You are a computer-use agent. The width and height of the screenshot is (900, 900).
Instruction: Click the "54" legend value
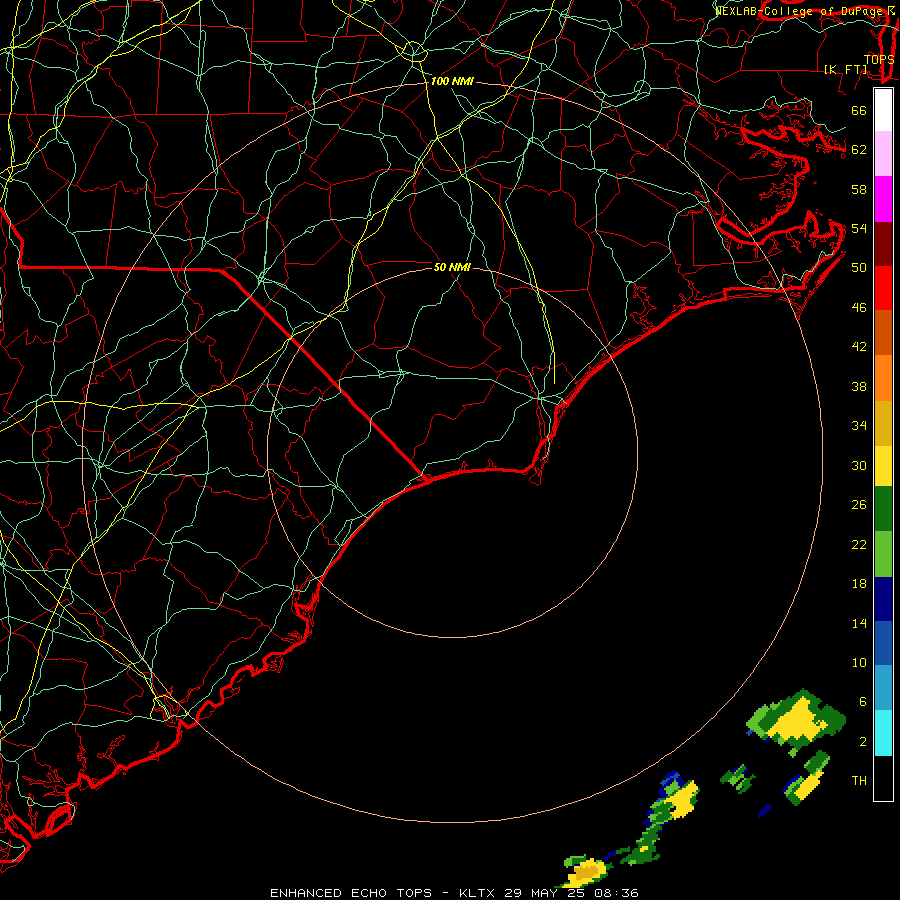coord(859,228)
